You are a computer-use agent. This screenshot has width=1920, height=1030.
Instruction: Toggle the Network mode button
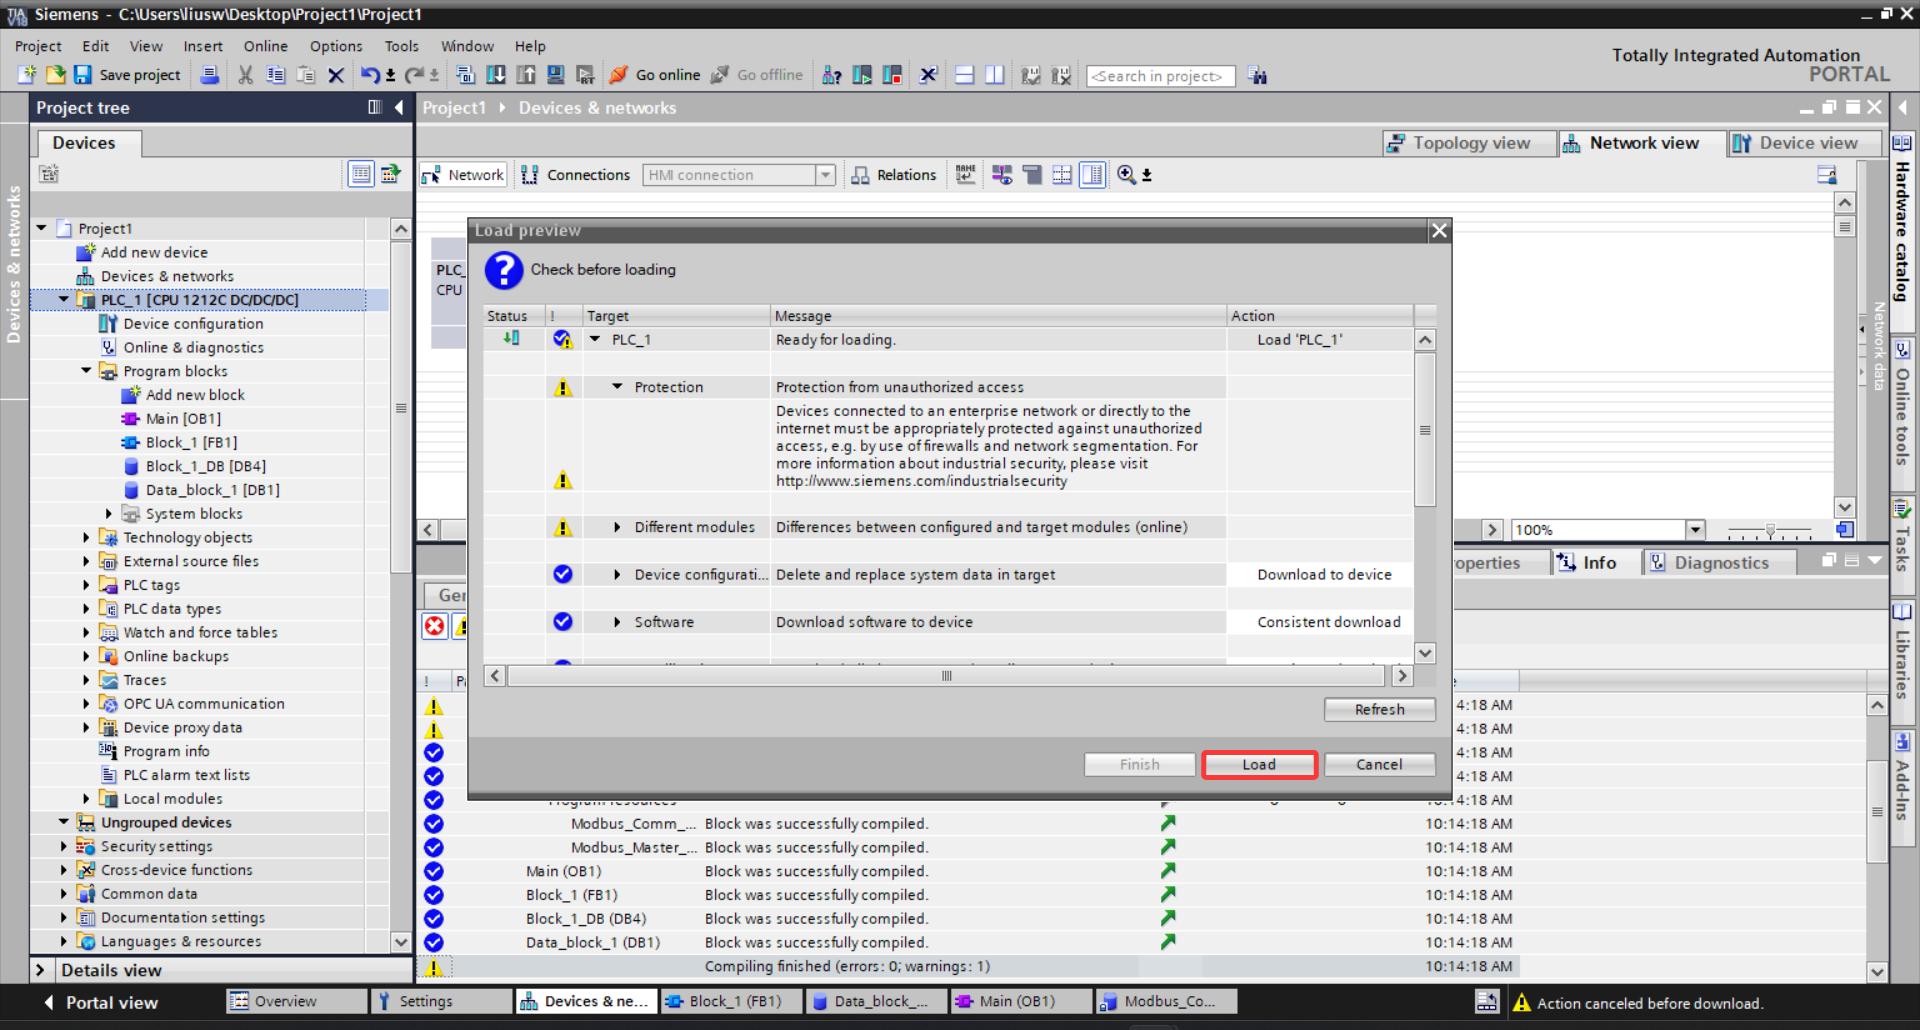coord(463,175)
